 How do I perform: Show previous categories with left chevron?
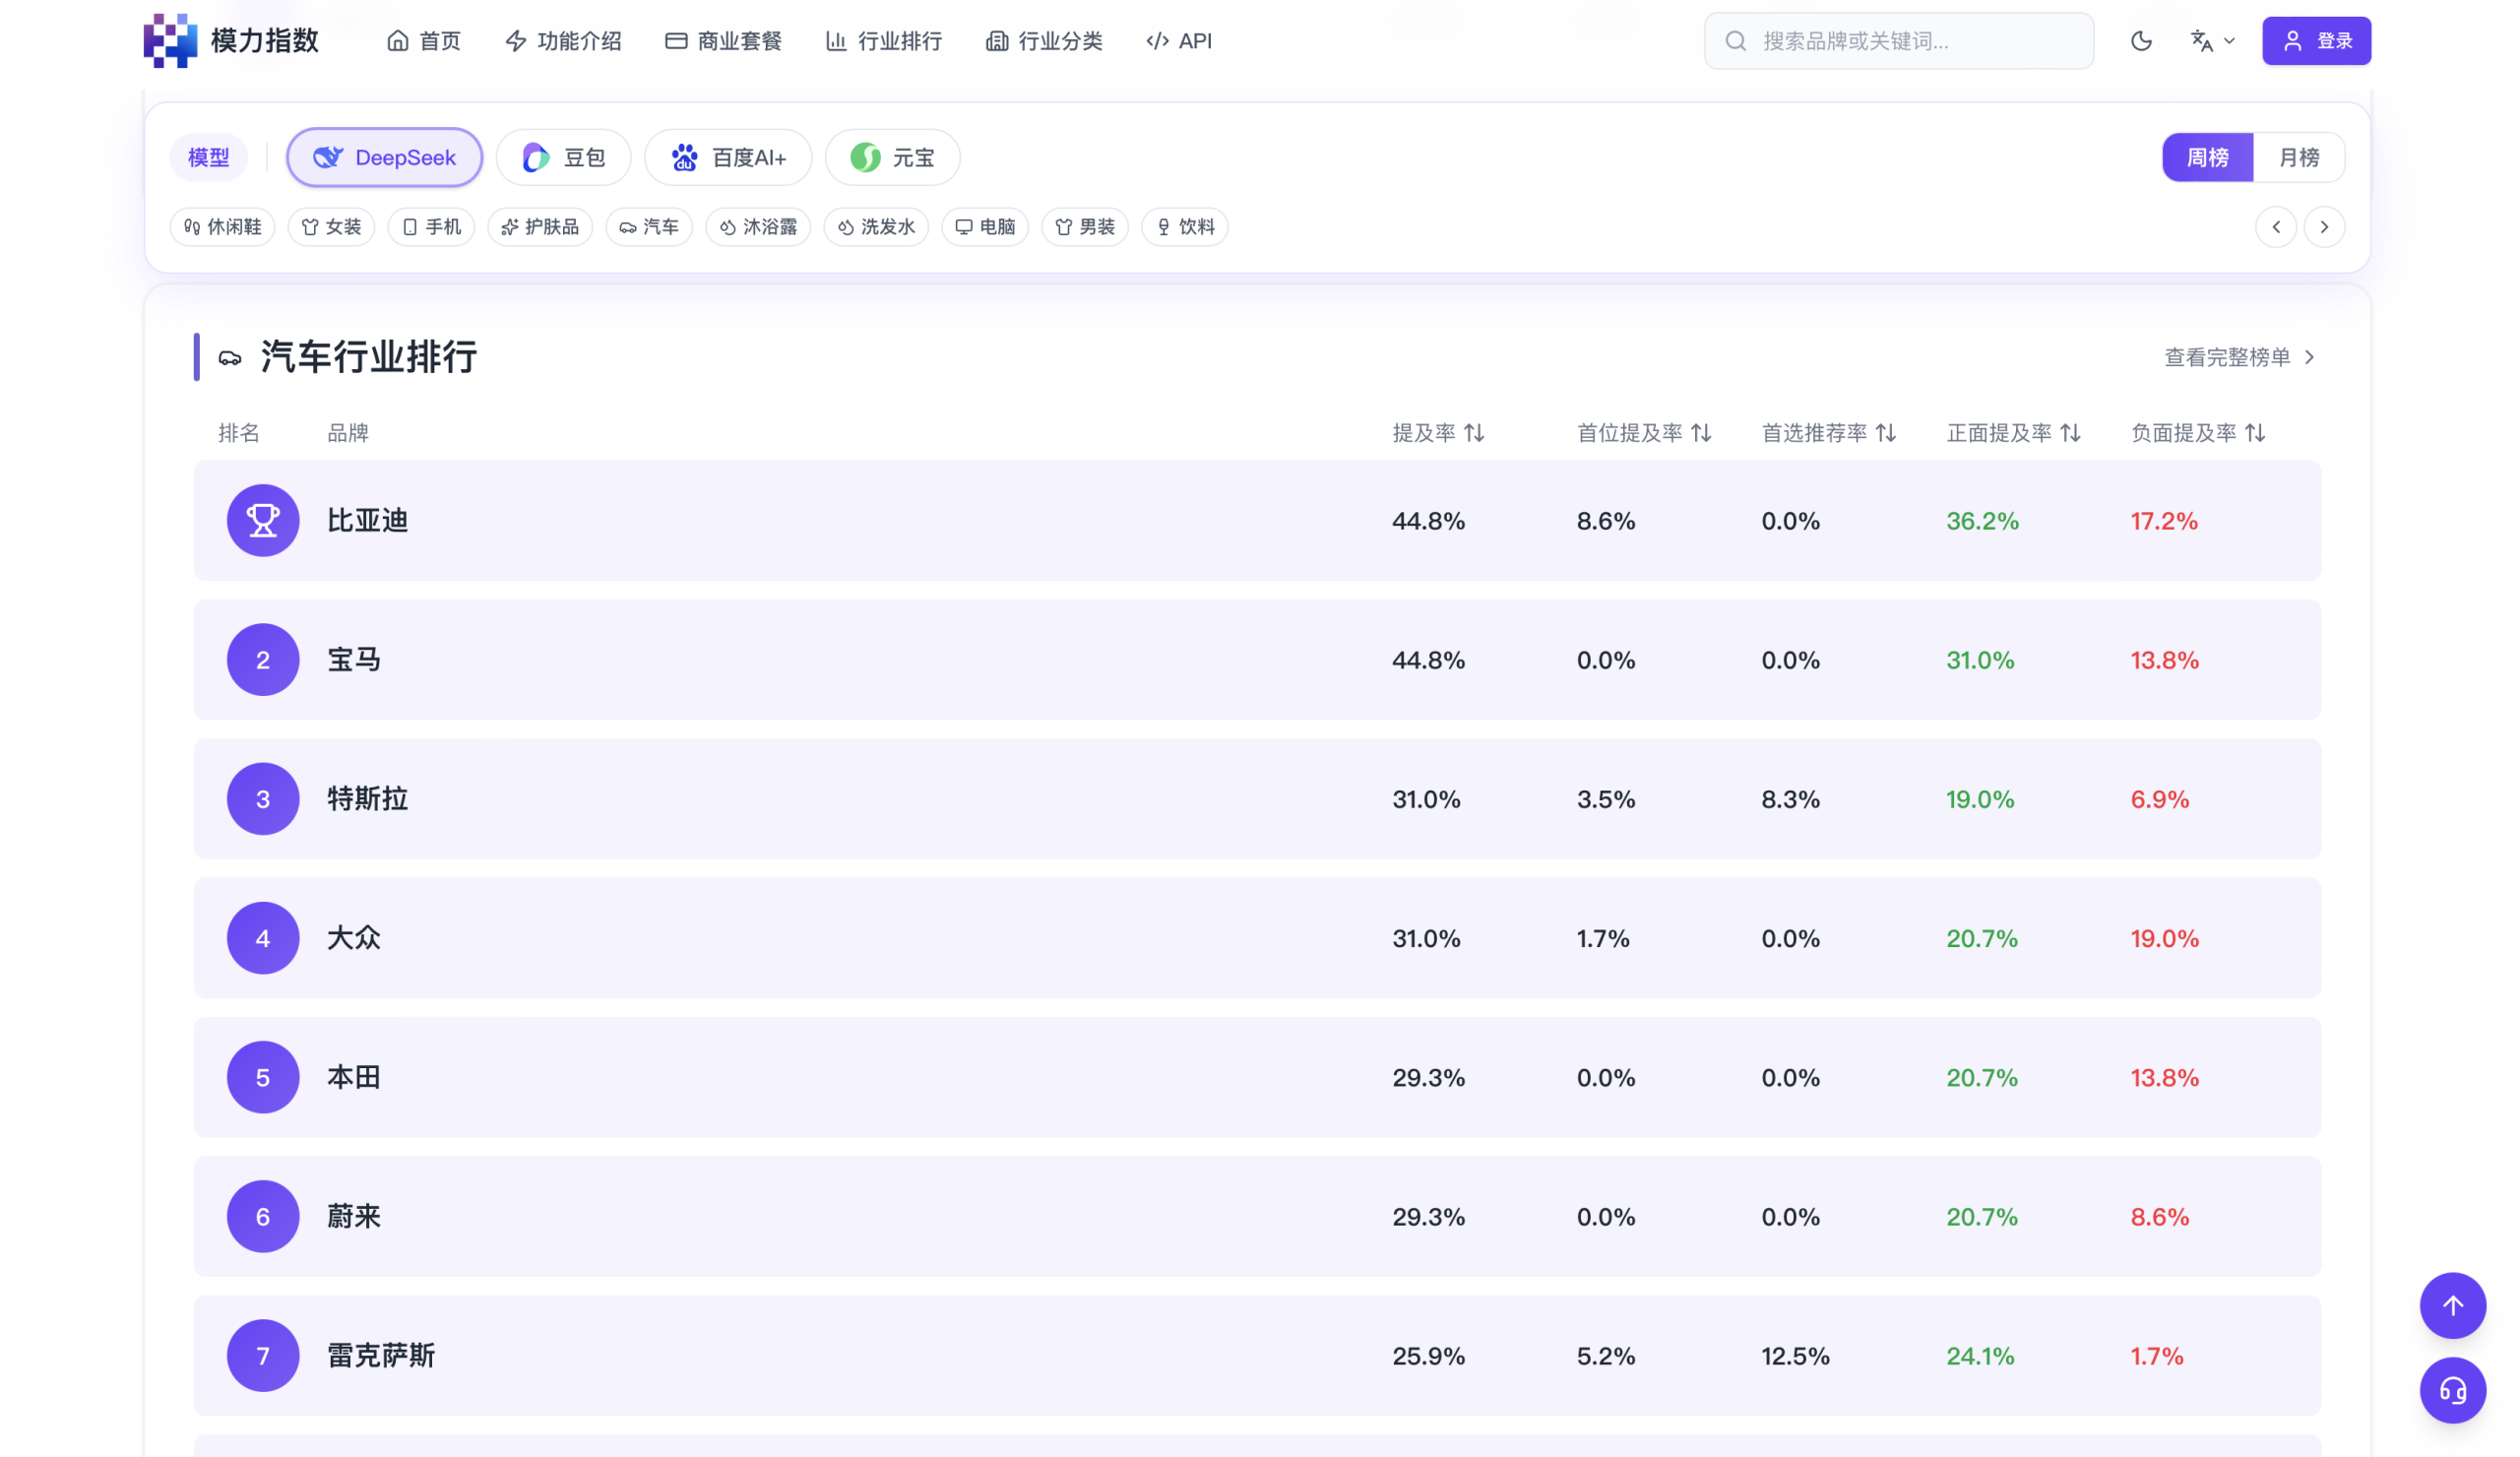[2276, 227]
